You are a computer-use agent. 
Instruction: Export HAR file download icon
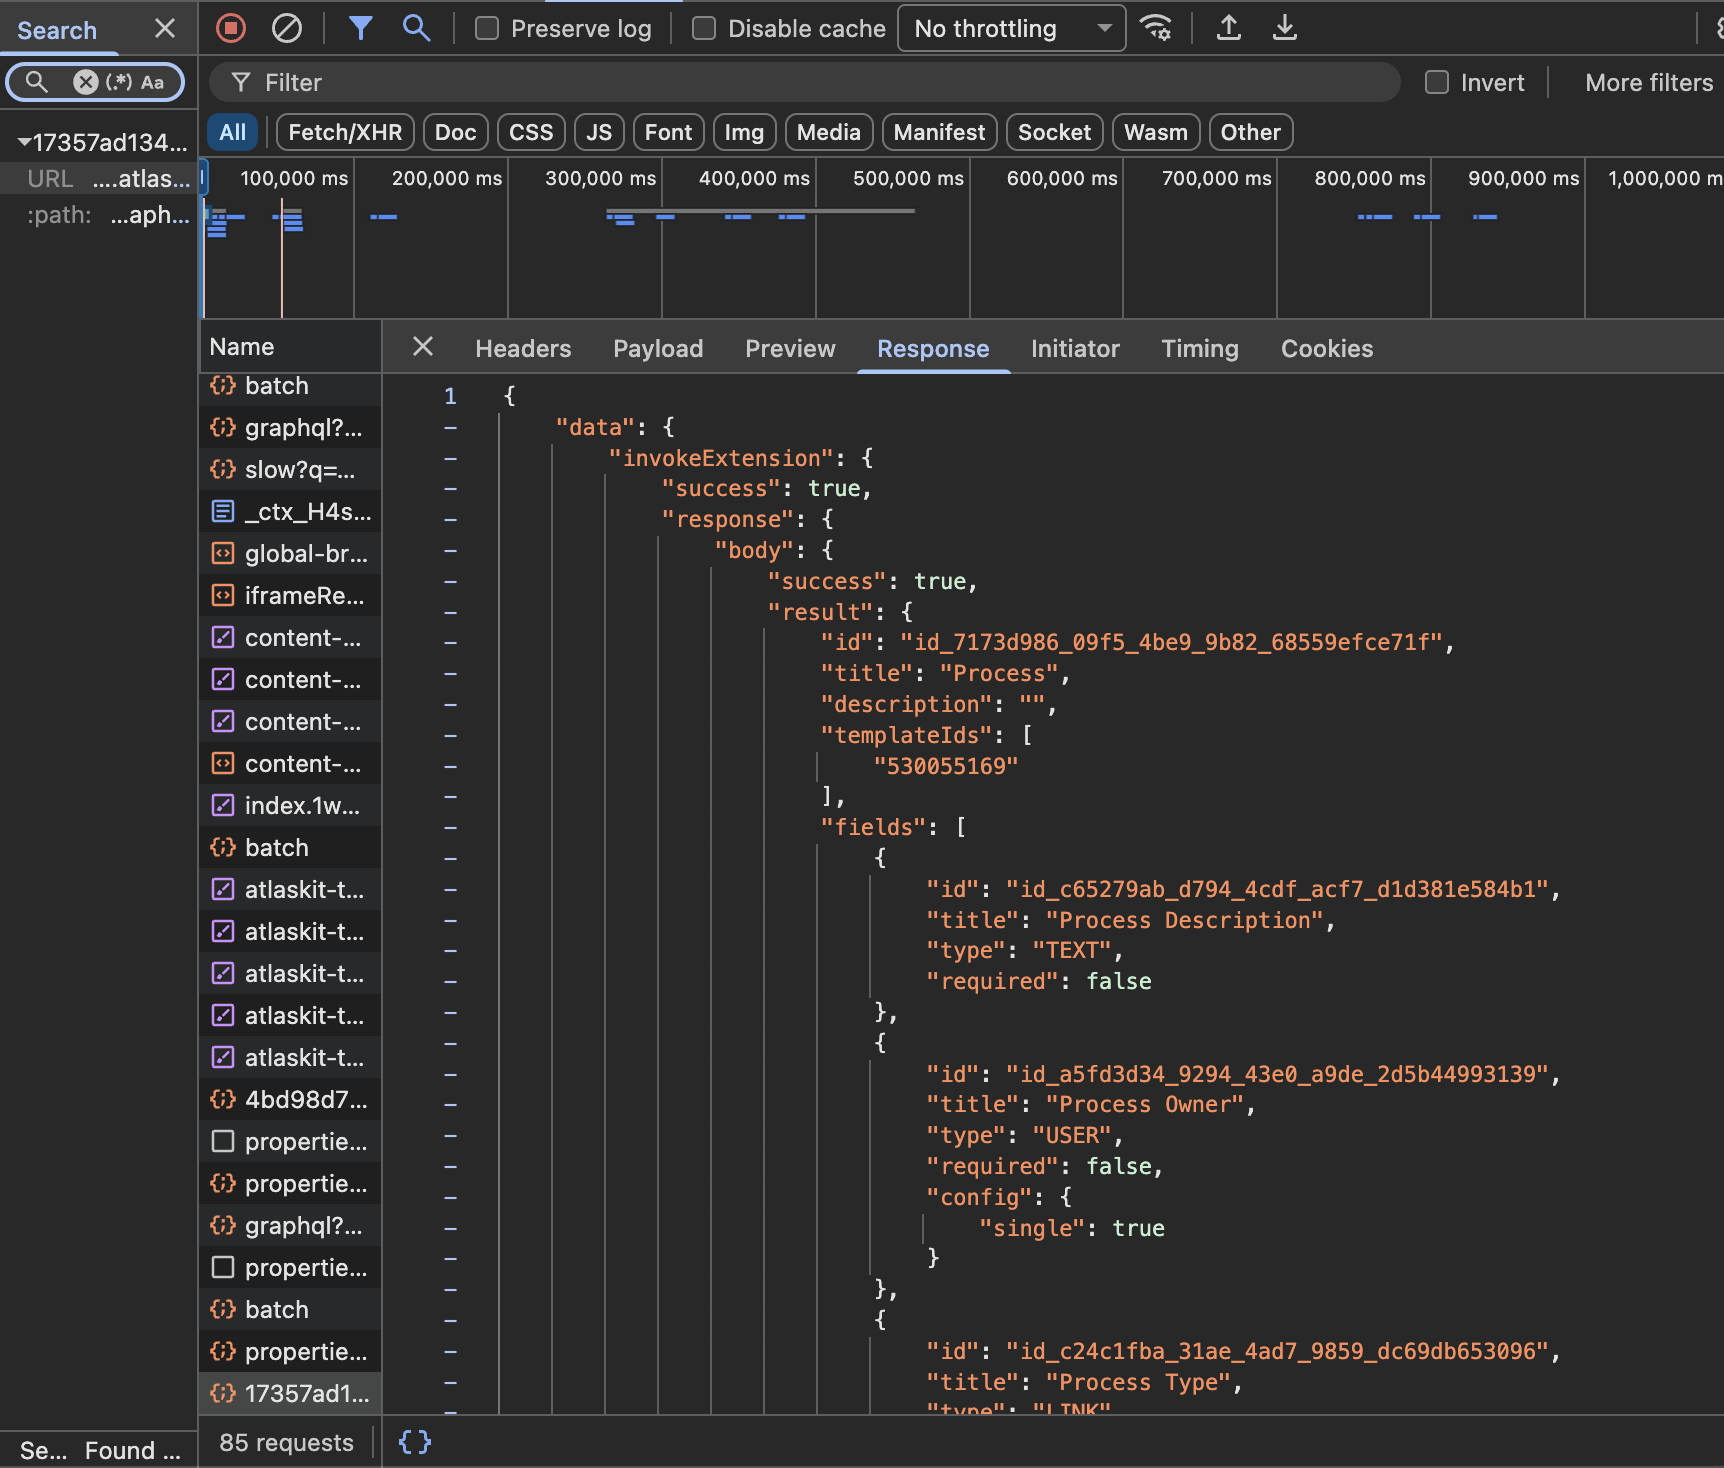[x=1285, y=28]
